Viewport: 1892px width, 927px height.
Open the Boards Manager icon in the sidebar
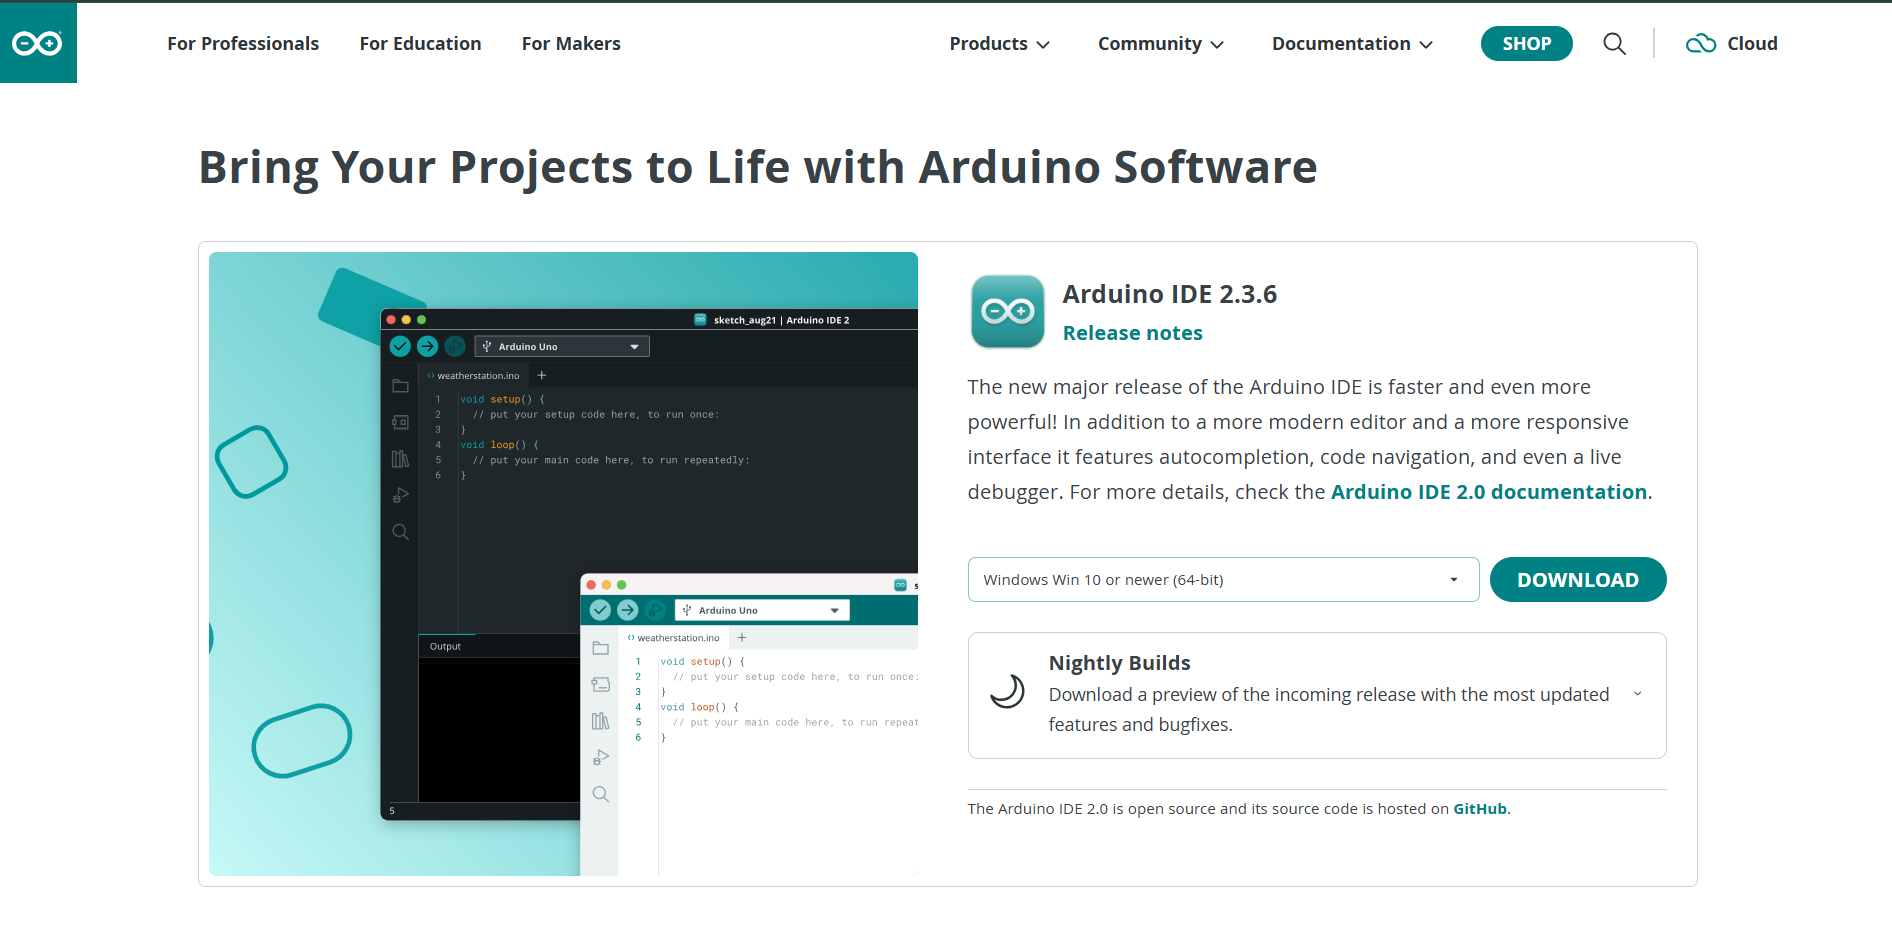pos(400,421)
